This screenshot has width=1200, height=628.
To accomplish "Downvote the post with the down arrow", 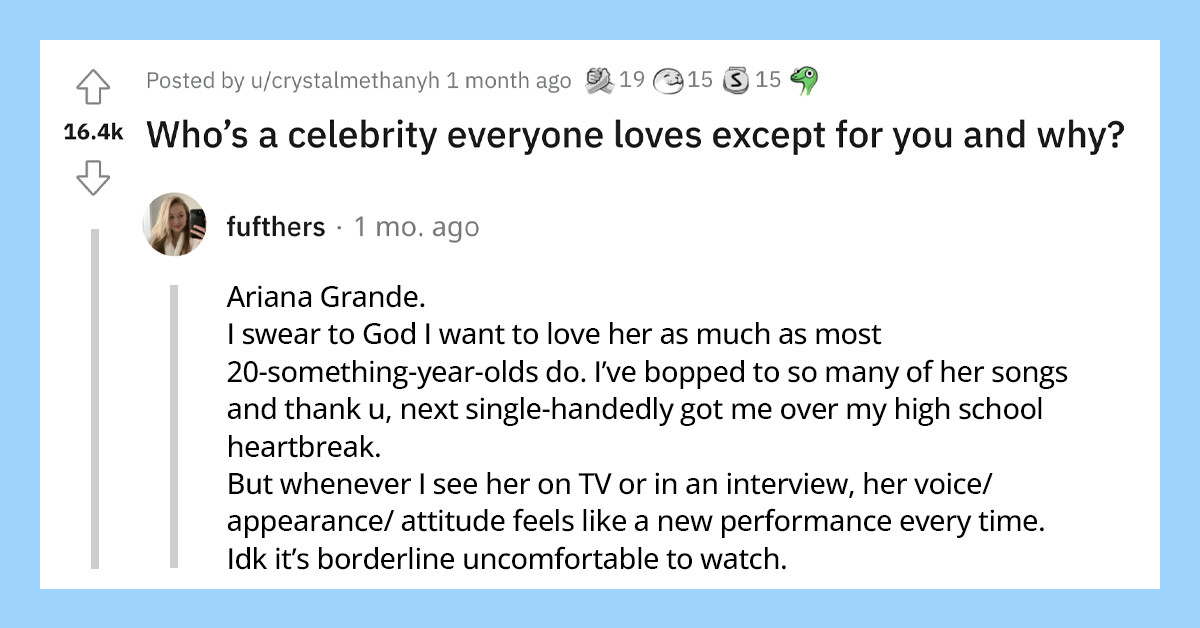I will click(x=95, y=180).
